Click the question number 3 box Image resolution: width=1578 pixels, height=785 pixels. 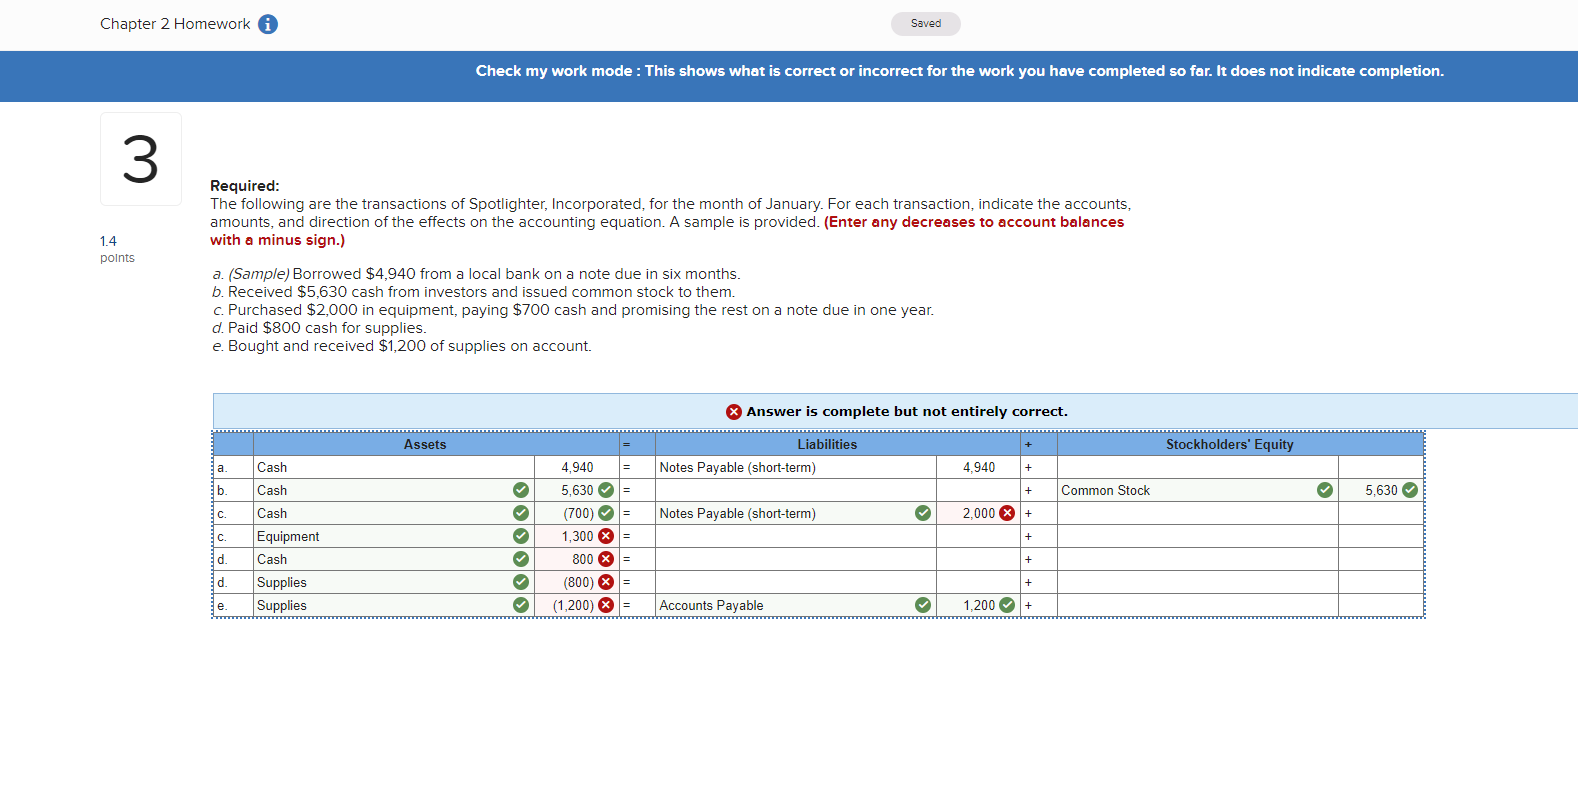click(141, 159)
